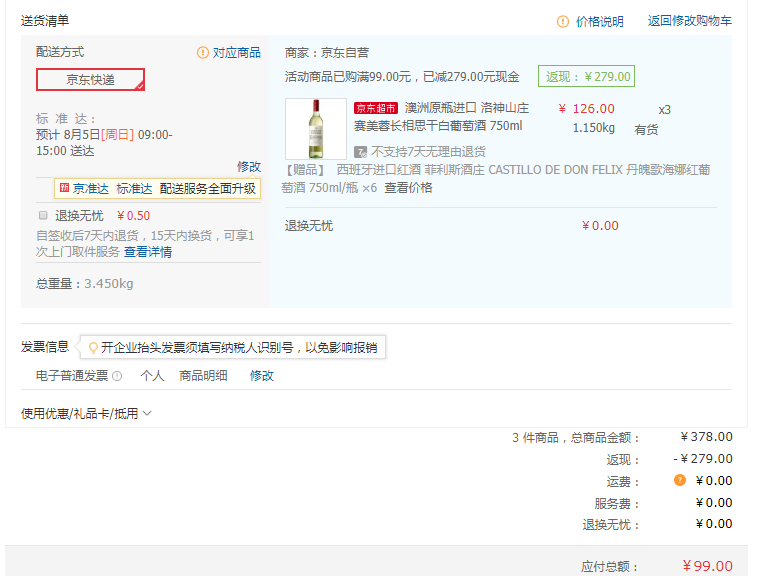Open the white wine product thumbnail
This screenshot has width=760, height=576.
click(x=316, y=129)
